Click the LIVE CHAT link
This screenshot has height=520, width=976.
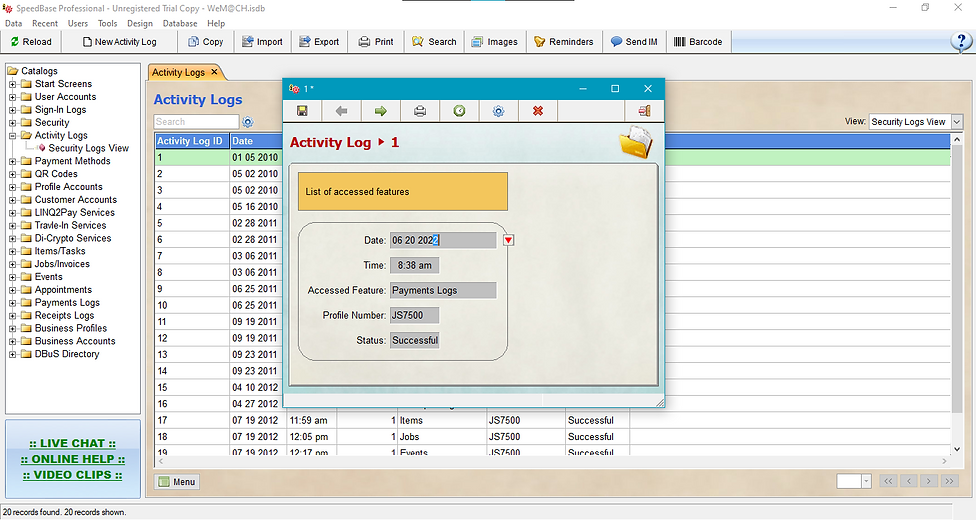tap(72, 443)
